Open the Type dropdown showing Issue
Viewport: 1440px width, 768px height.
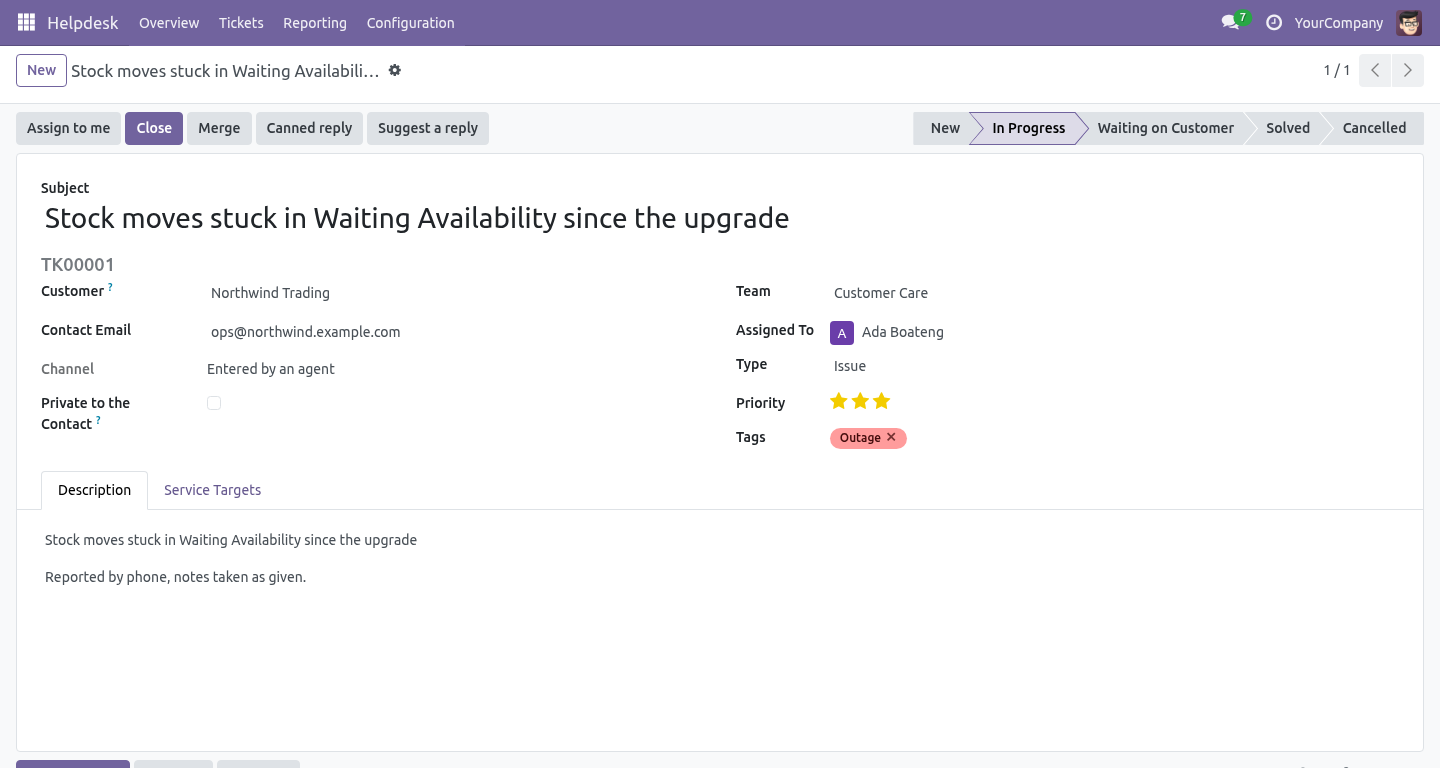[x=1114, y=366]
